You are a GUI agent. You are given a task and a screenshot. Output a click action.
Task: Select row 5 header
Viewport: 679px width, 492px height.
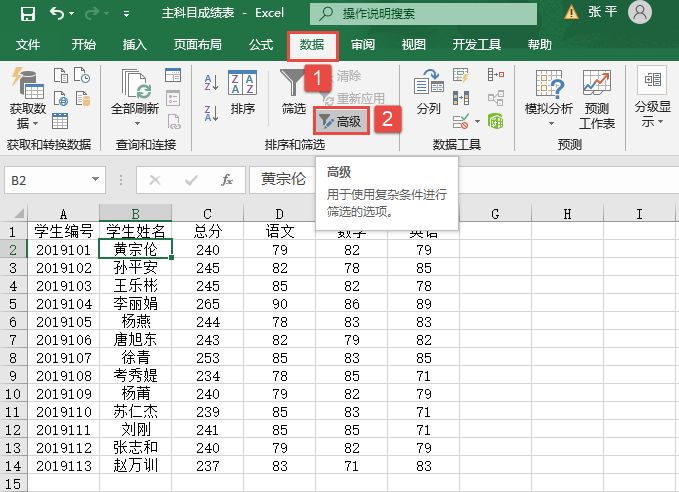coord(13,304)
